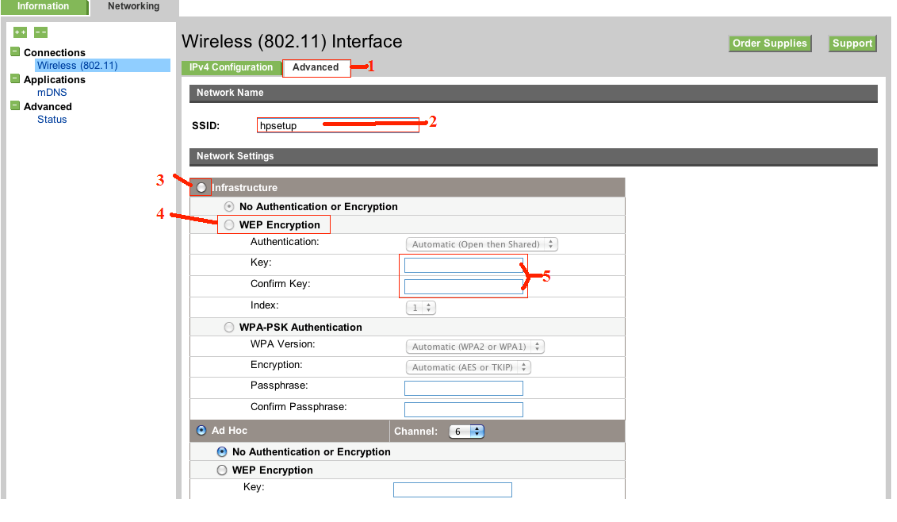Image resolution: width=897 pixels, height=522 pixels.
Task: Switch to the Information tab
Action: tap(44, 7)
